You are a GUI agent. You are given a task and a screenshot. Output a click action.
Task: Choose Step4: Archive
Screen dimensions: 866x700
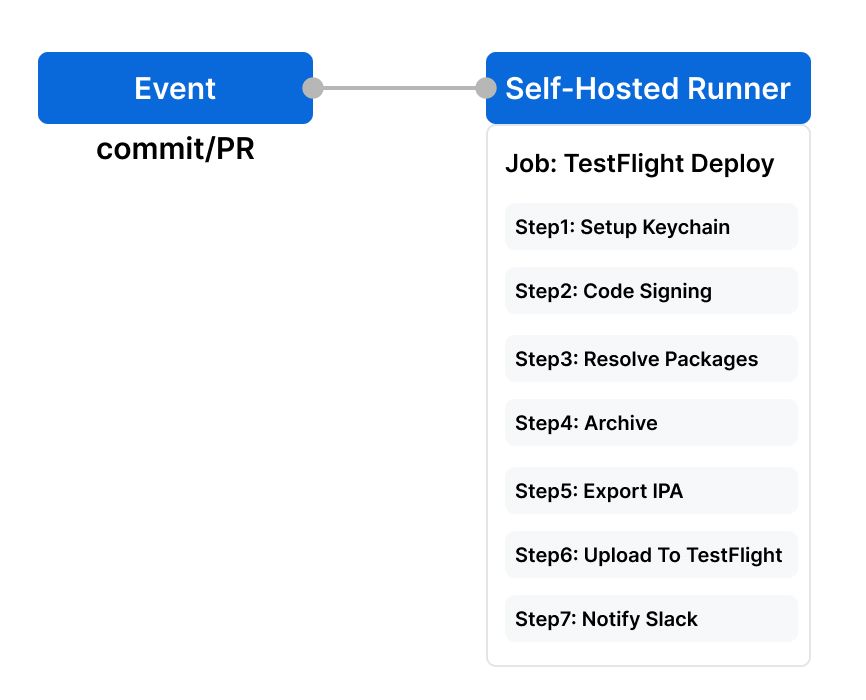pyautogui.click(x=651, y=423)
